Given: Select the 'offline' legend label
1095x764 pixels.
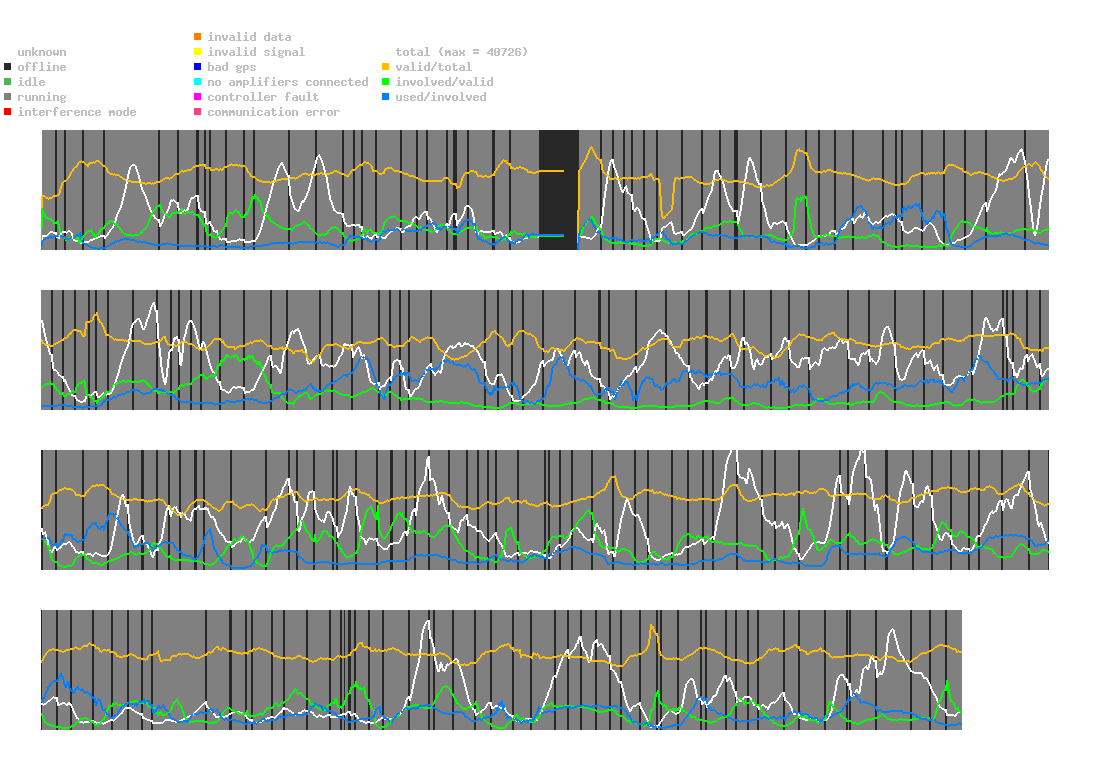Looking at the screenshot, I should [x=42, y=67].
